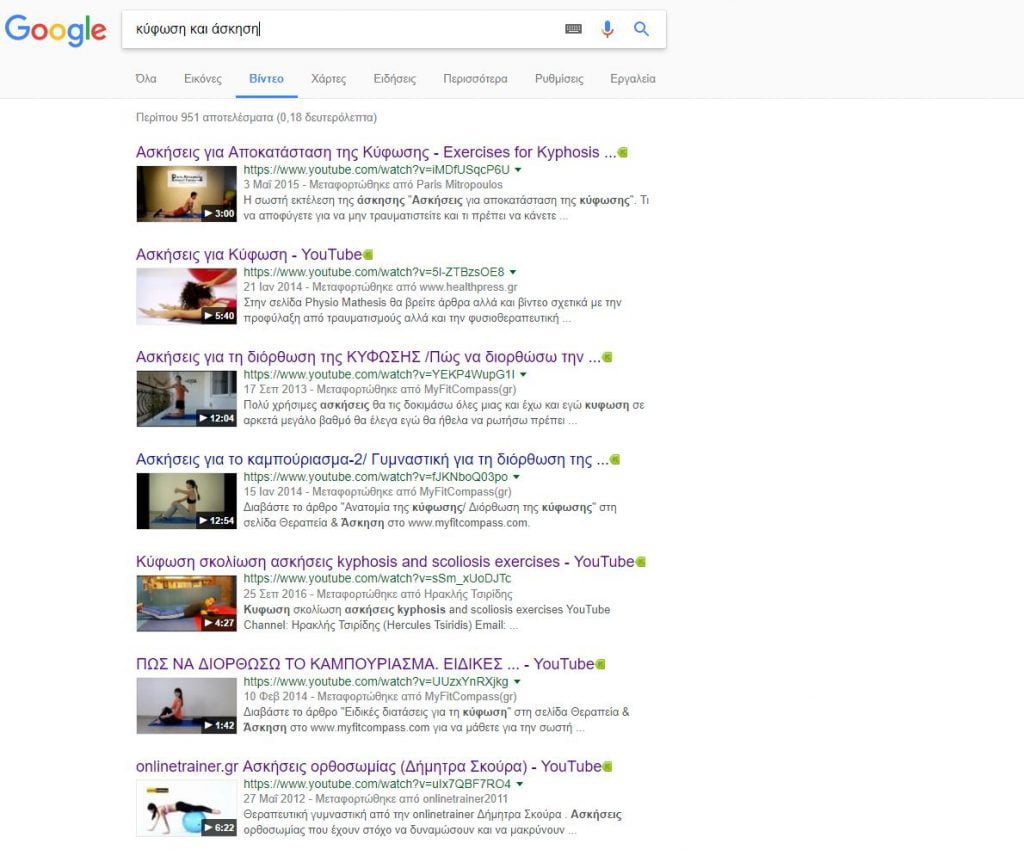This screenshot has width=1024, height=856.
Task: Click URL youtube.com/watch?v=sSm_xUoDJTc
Action: pos(377,579)
